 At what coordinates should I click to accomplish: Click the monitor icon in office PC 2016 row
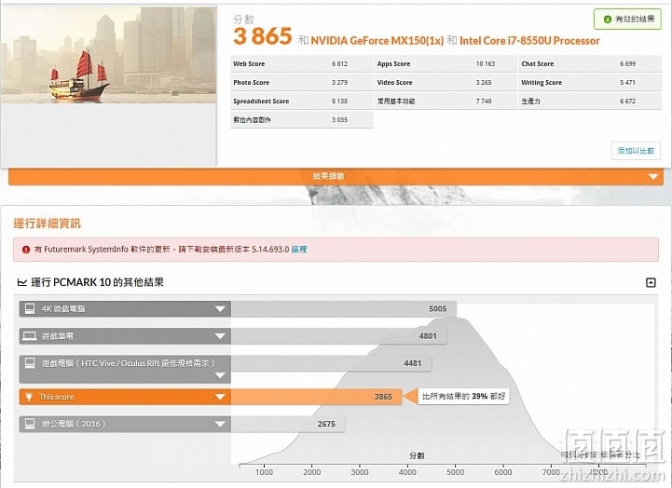(30, 424)
